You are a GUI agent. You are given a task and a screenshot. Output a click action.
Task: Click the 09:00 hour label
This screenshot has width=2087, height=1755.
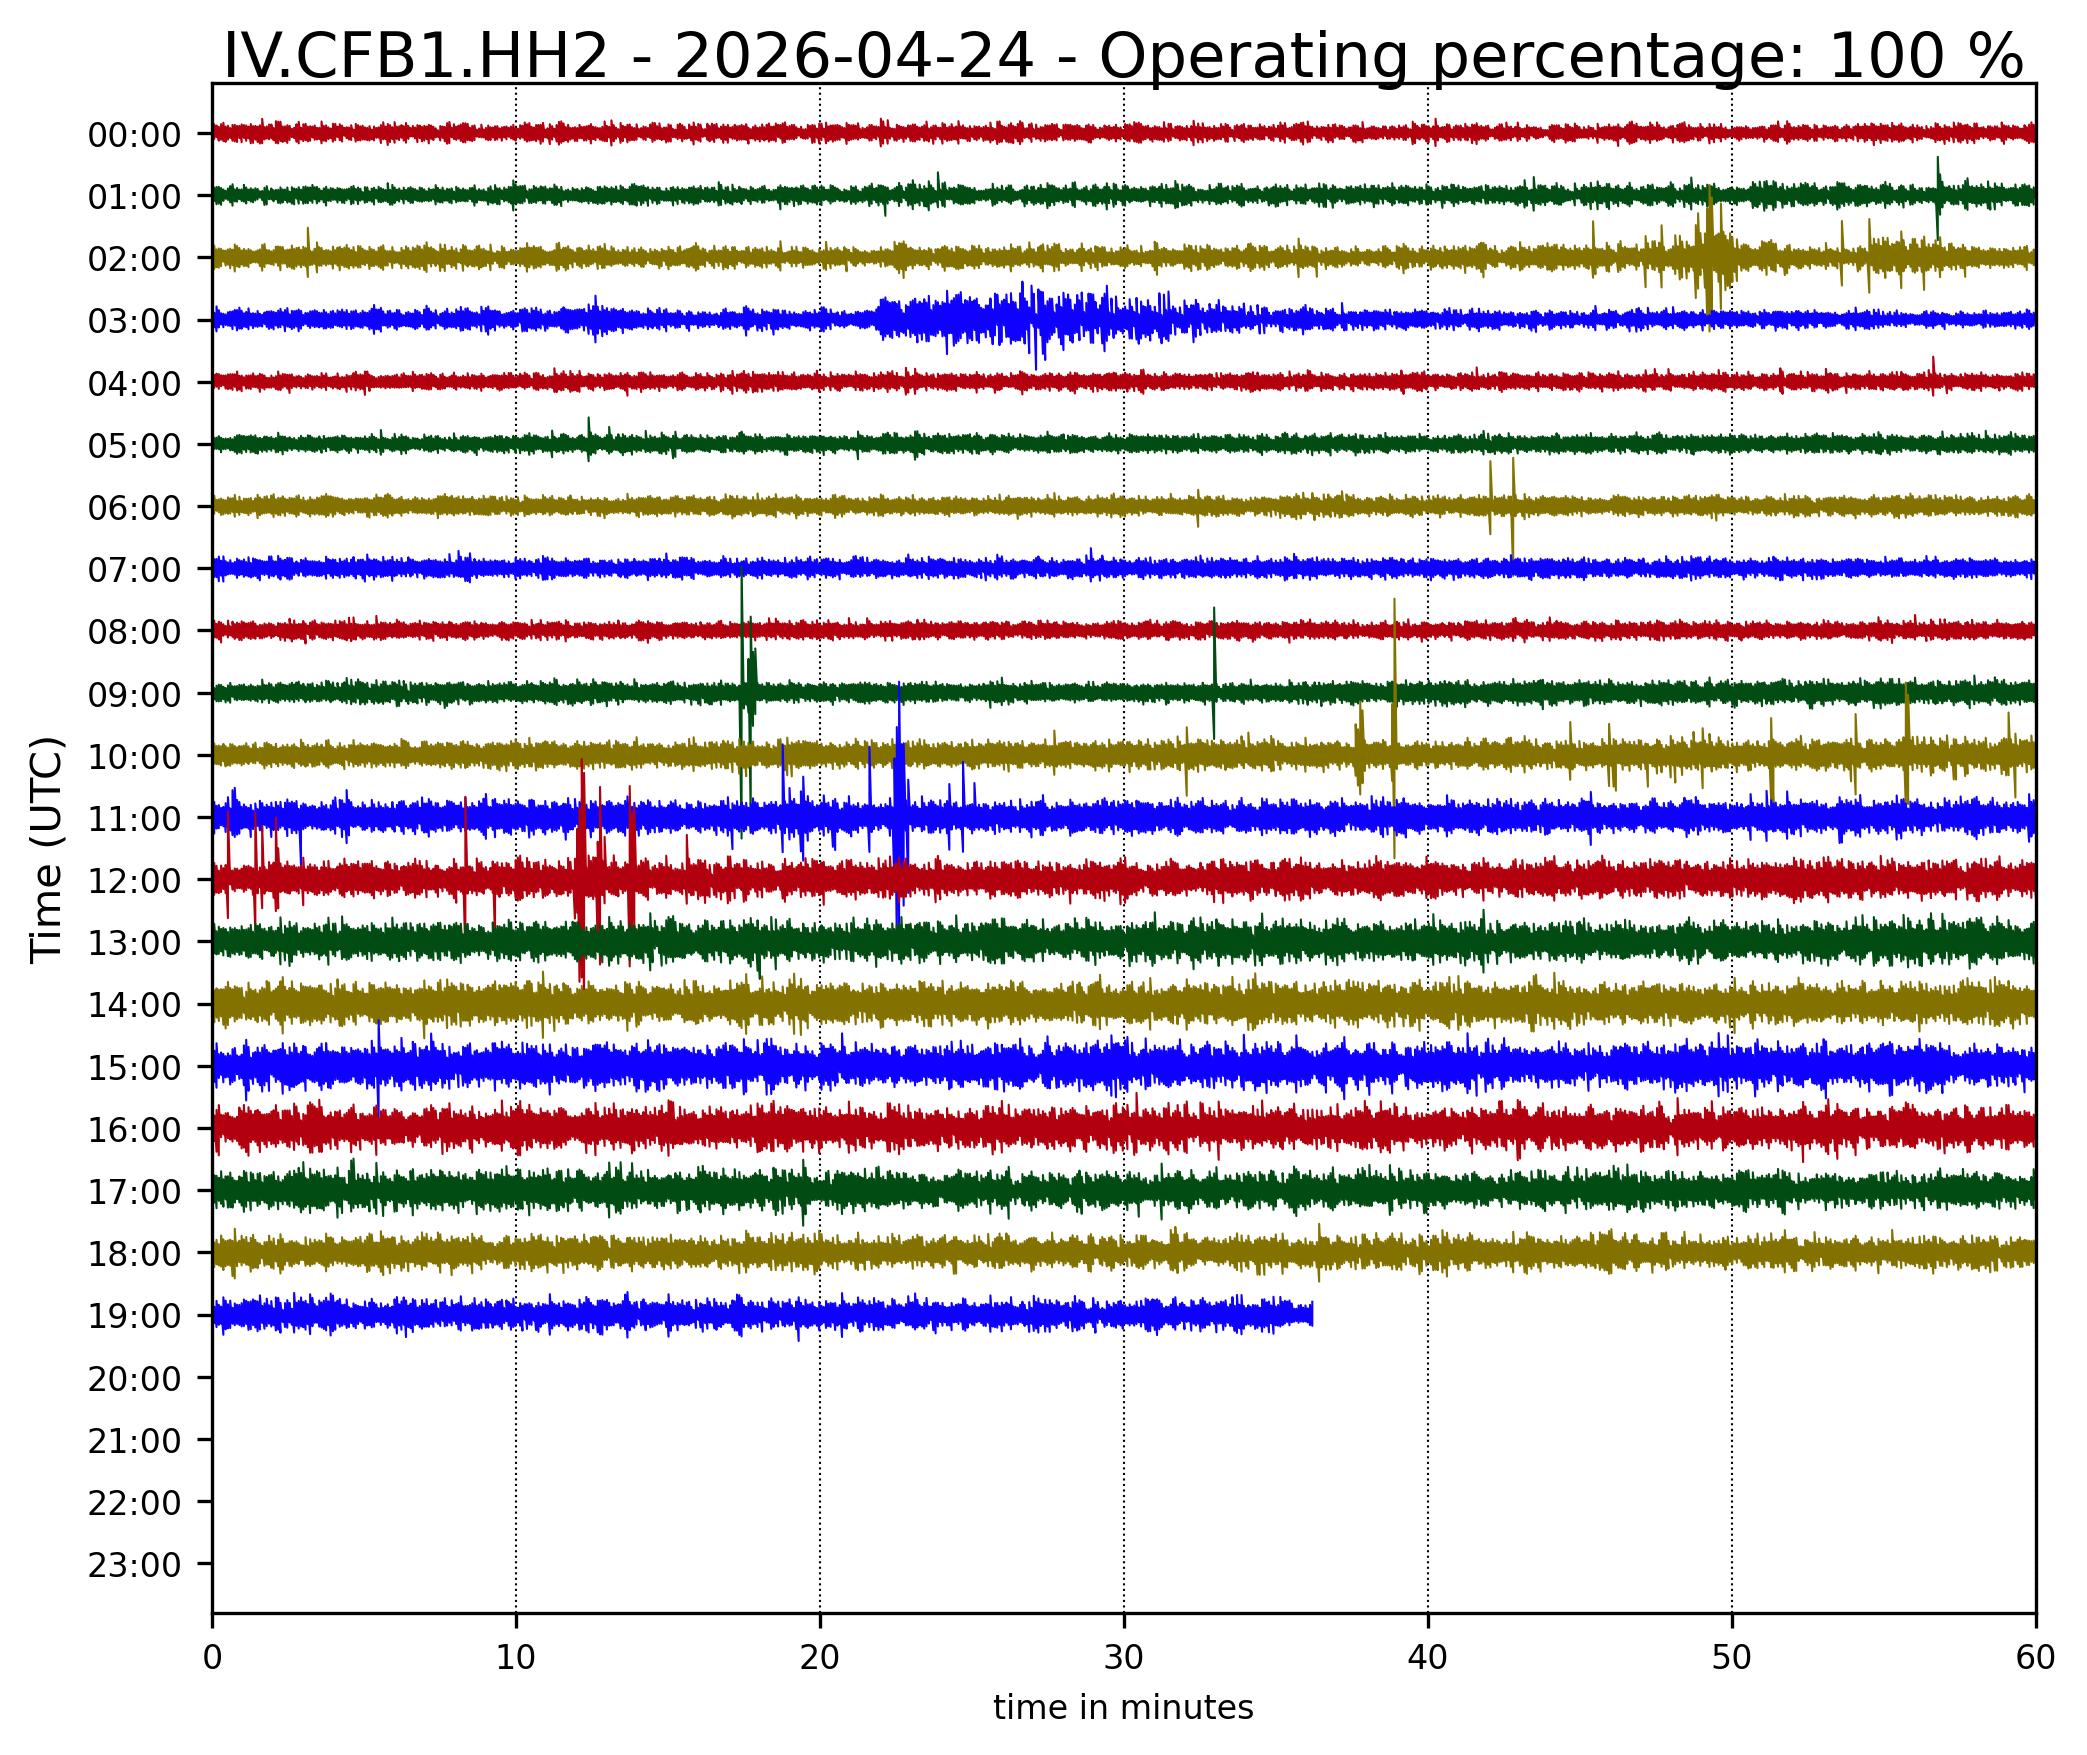point(134,695)
